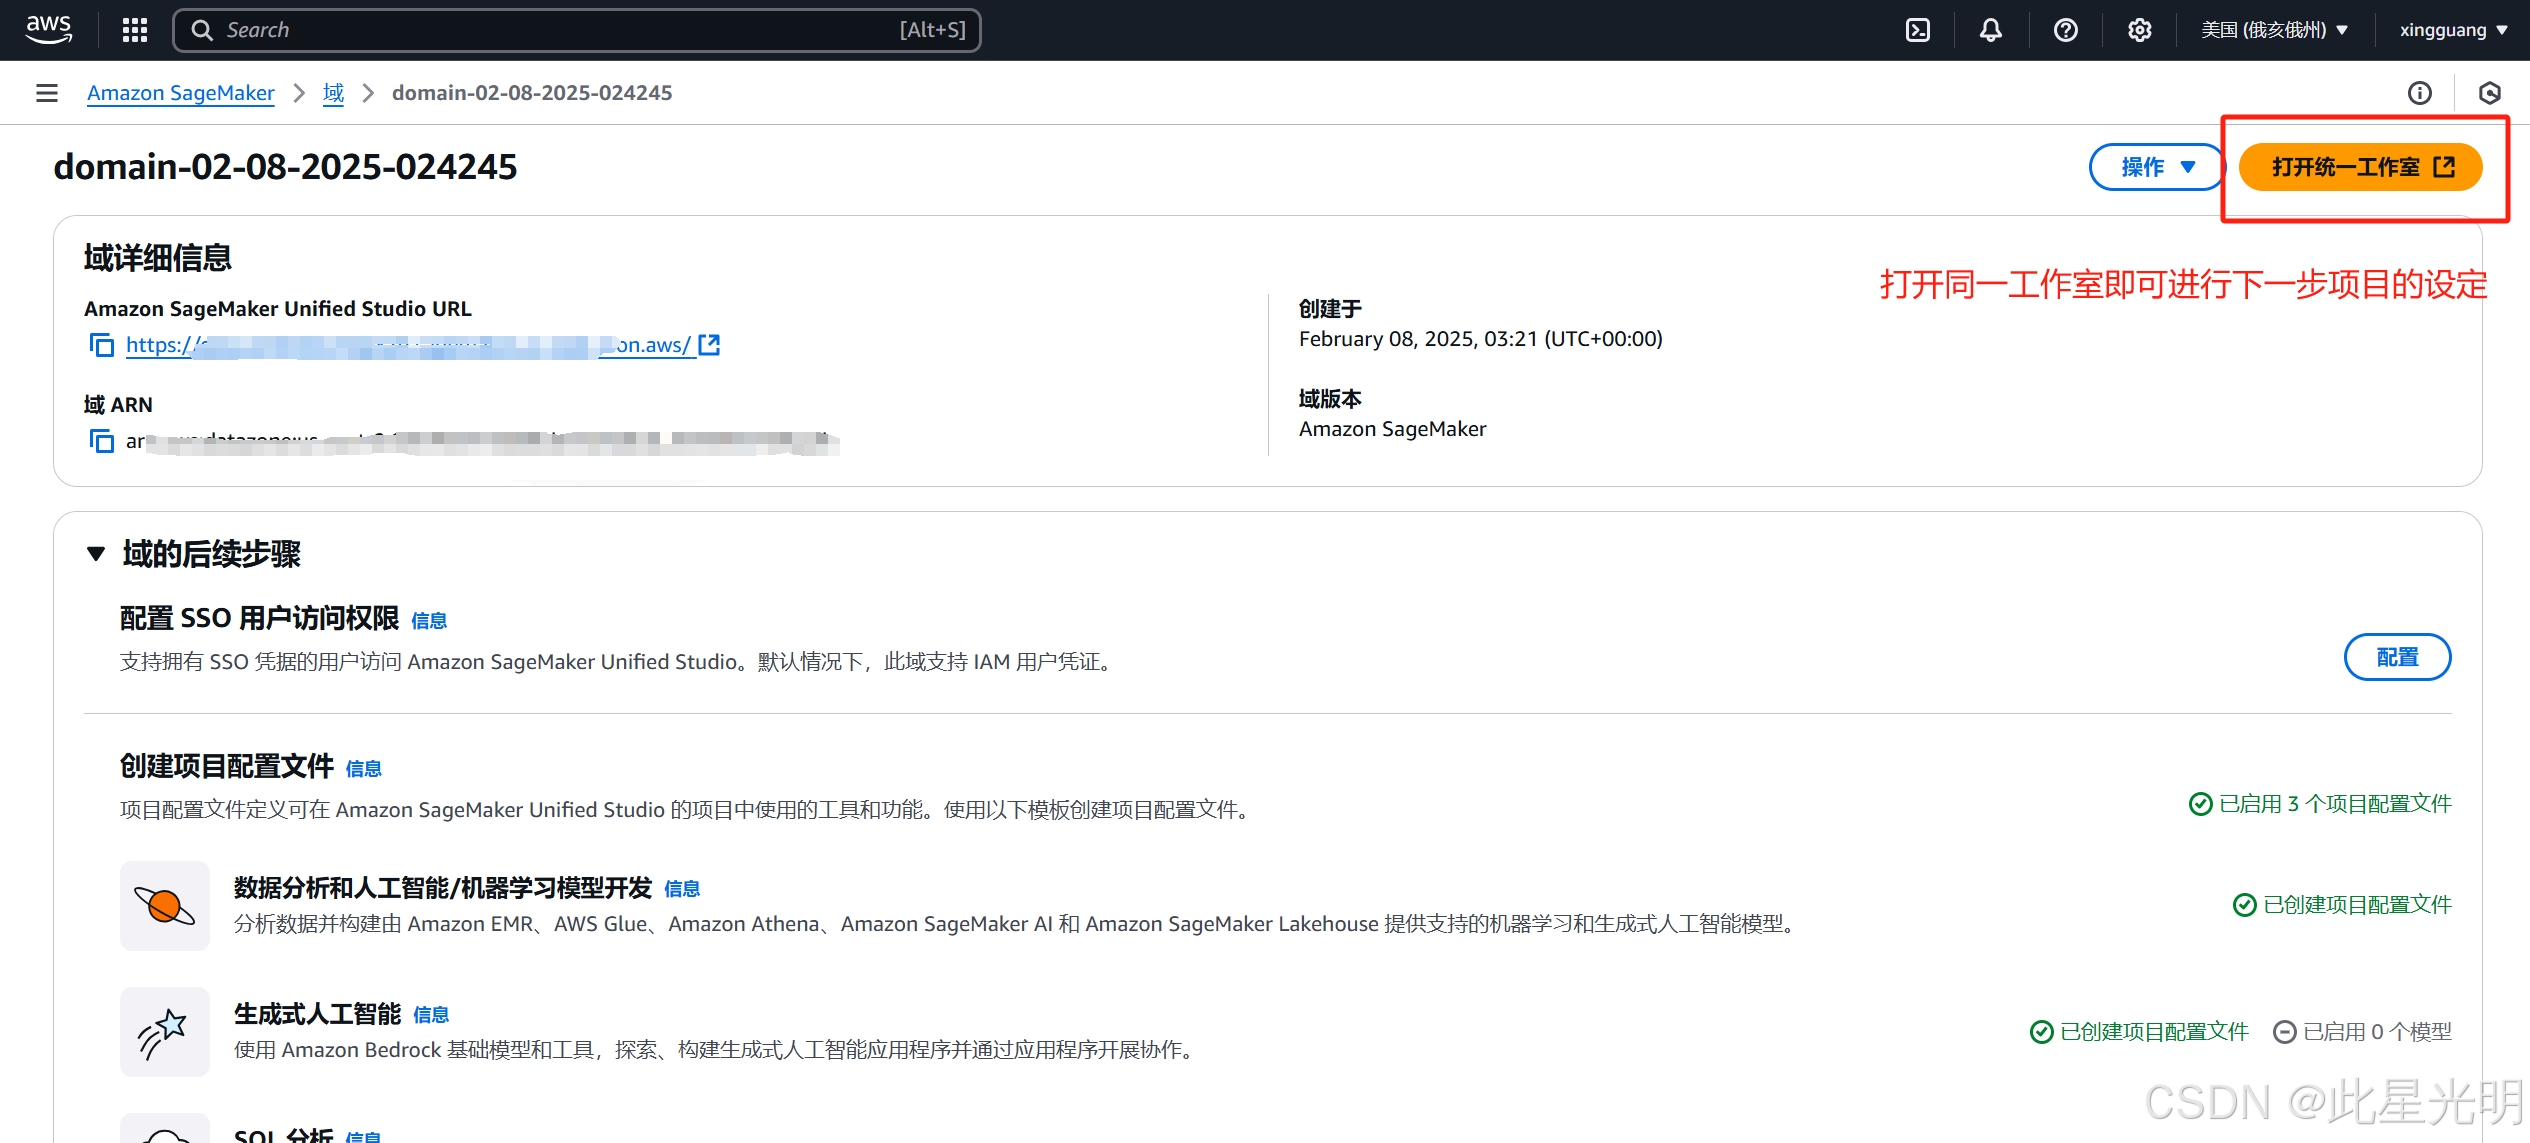This screenshot has width=2530, height=1143.
Task: Open the xingguang account menu
Action: click(2453, 30)
